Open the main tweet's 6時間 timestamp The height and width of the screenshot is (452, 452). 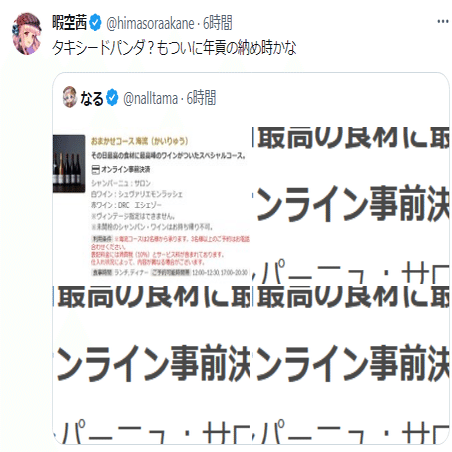[217, 23]
